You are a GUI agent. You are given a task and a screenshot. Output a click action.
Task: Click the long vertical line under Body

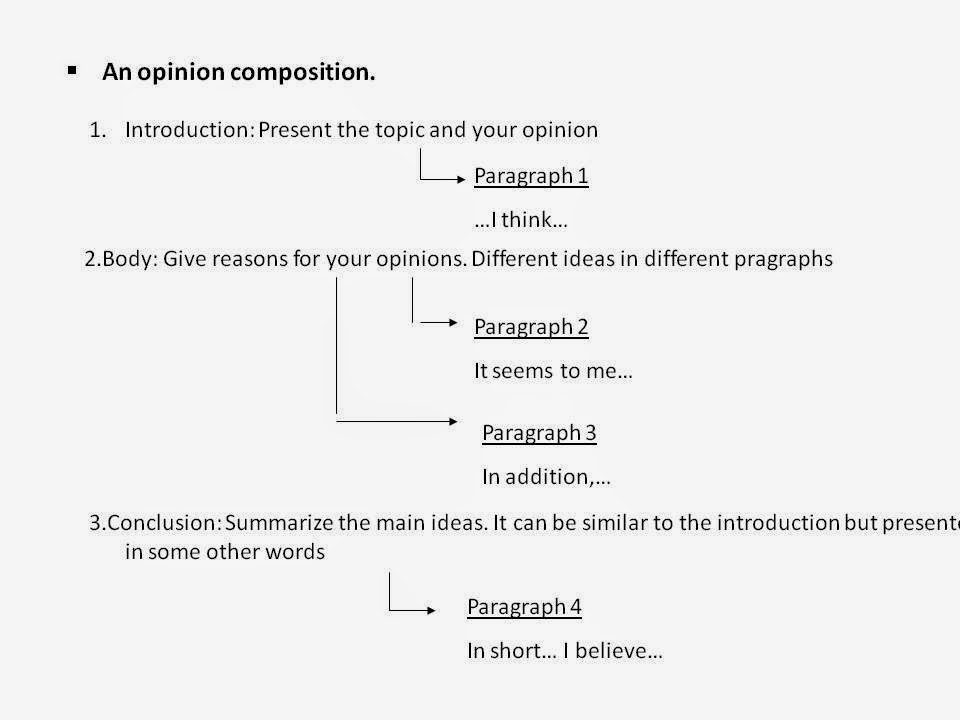click(x=336, y=345)
